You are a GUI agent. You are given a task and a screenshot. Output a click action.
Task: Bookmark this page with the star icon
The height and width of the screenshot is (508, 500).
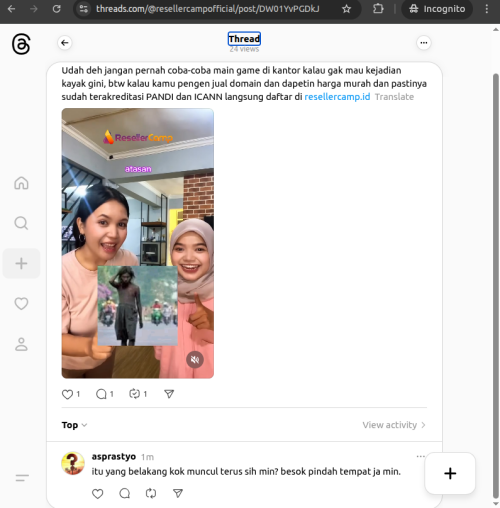(x=346, y=9)
